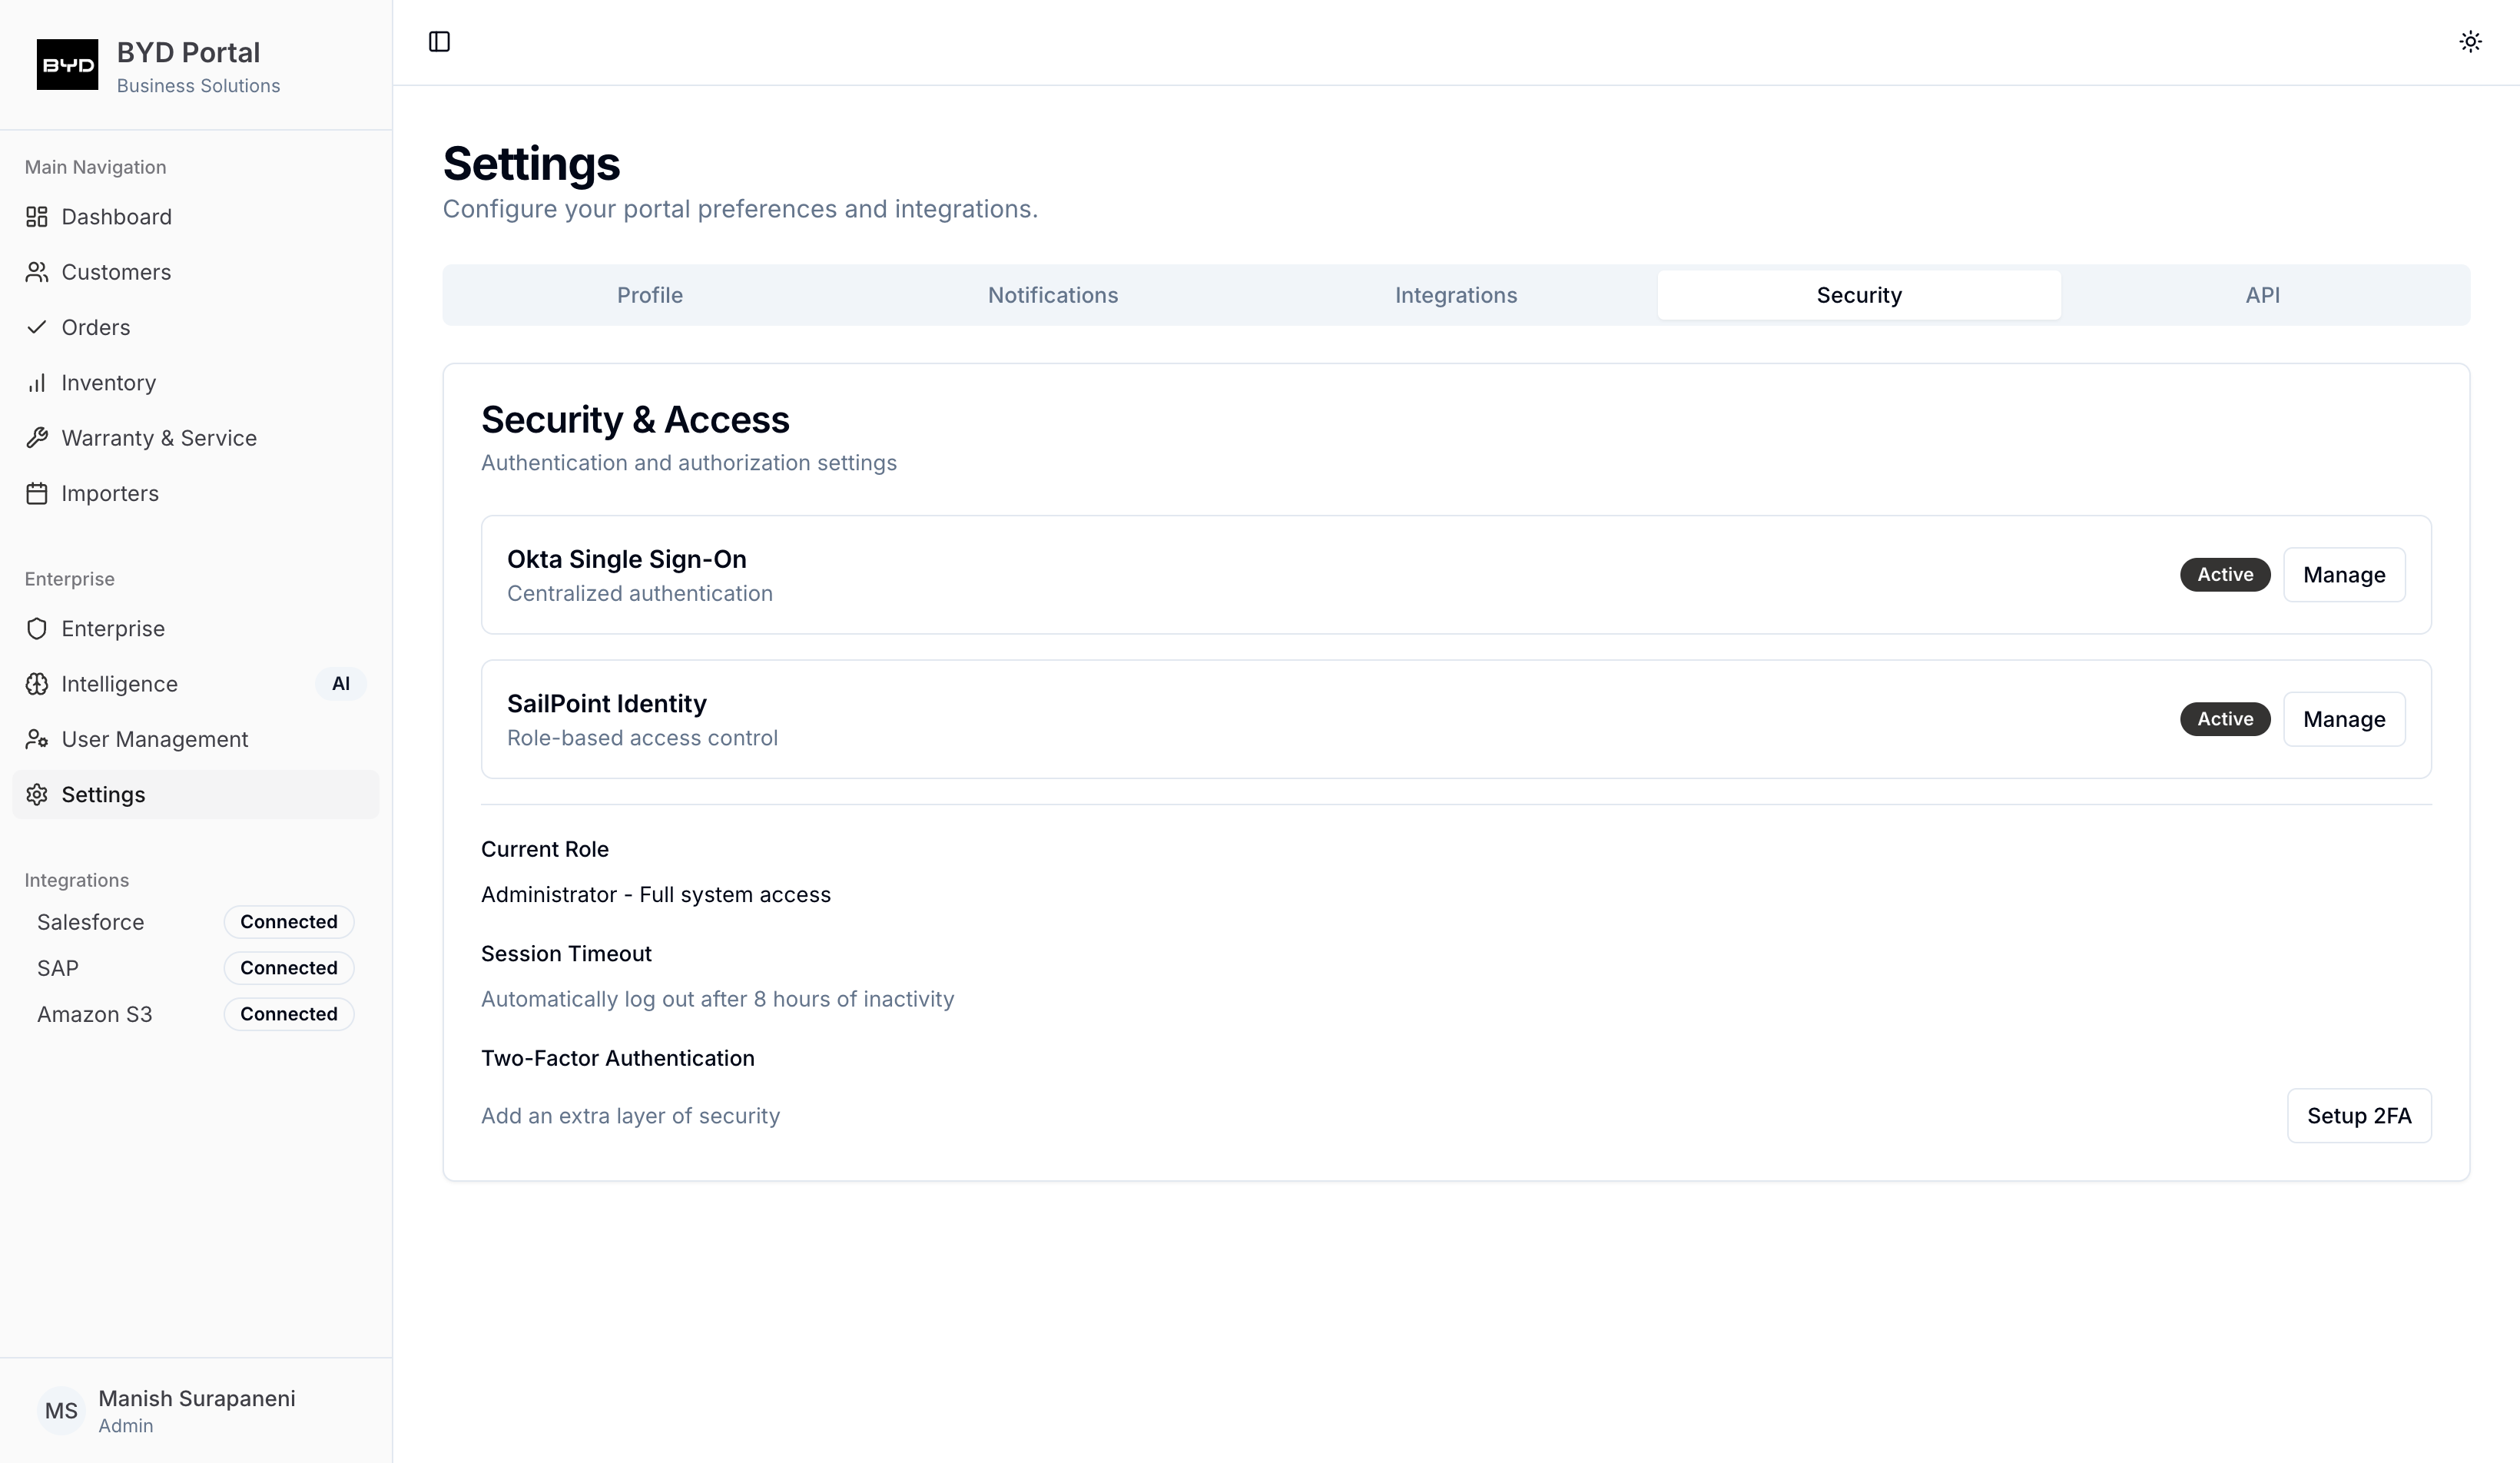This screenshot has width=2520, height=1463.
Task: Click the SailPoint Identity title
Action: click(607, 704)
